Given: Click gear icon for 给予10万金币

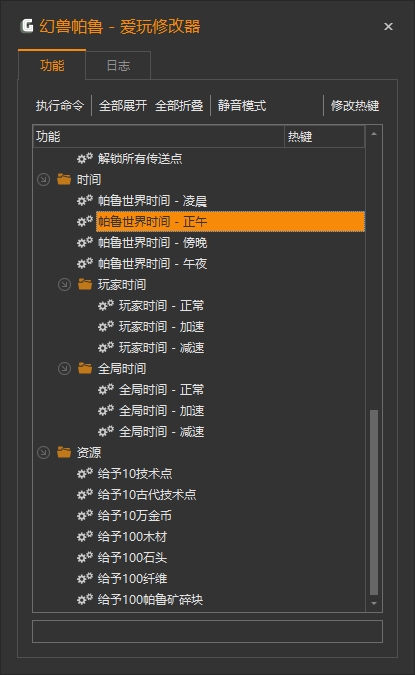Looking at the screenshot, I should [x=85, y=515].
